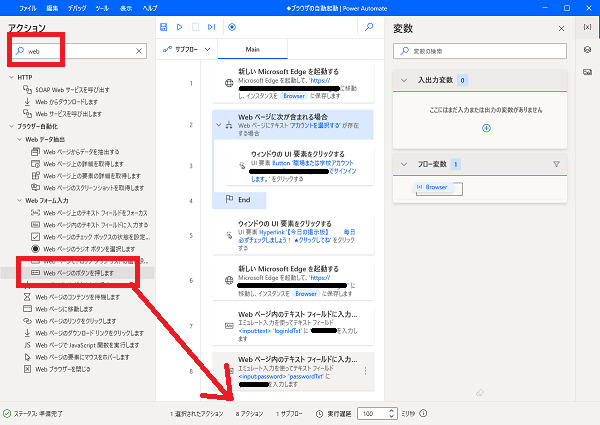600x425 pixels.
Task: Open flow search magnifier icon
Action: 369,27
